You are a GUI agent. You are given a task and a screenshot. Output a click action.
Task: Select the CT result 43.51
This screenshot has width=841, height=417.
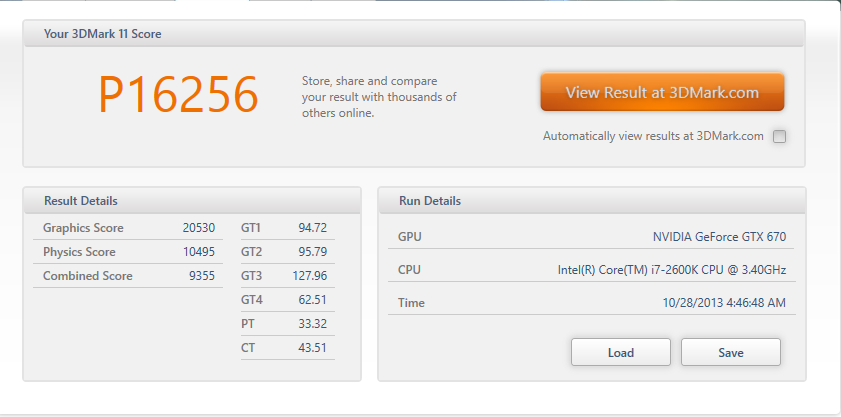313,348
